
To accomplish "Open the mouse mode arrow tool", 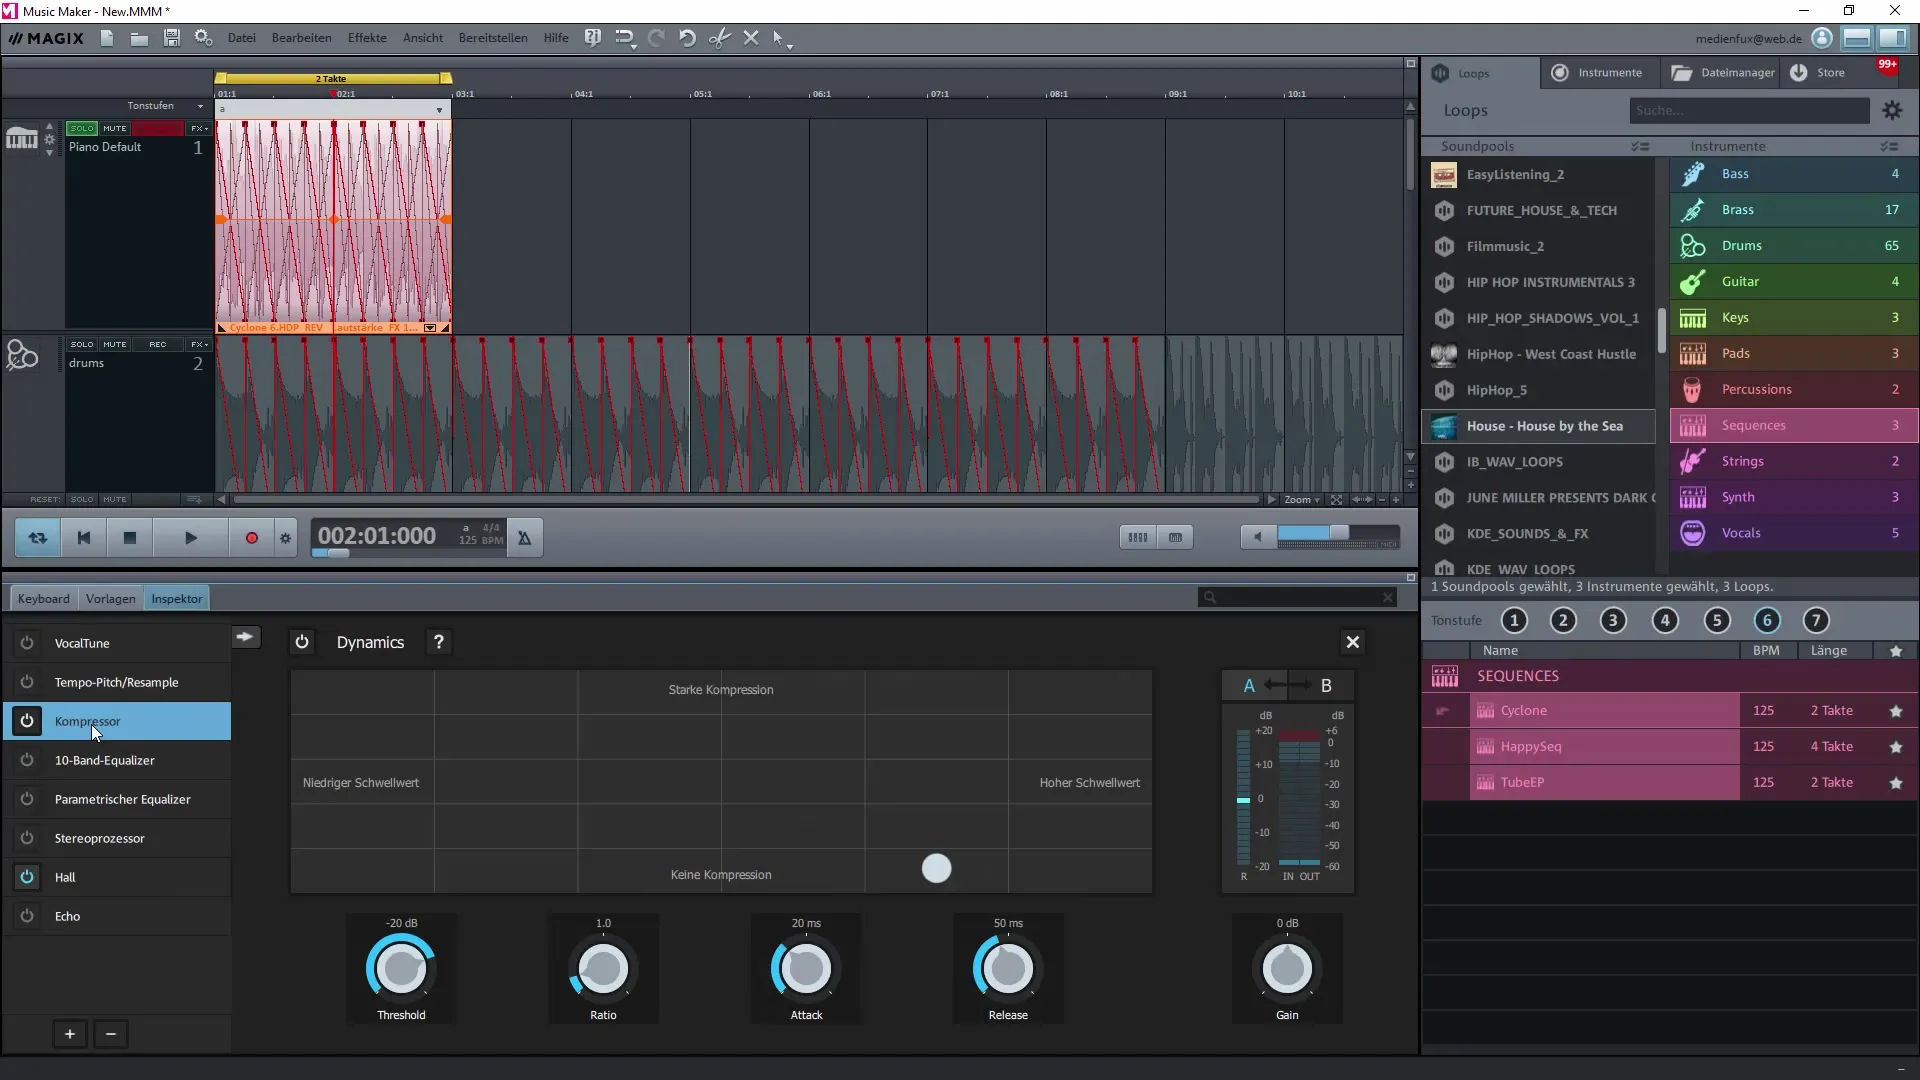I will (x=781, y=39).
